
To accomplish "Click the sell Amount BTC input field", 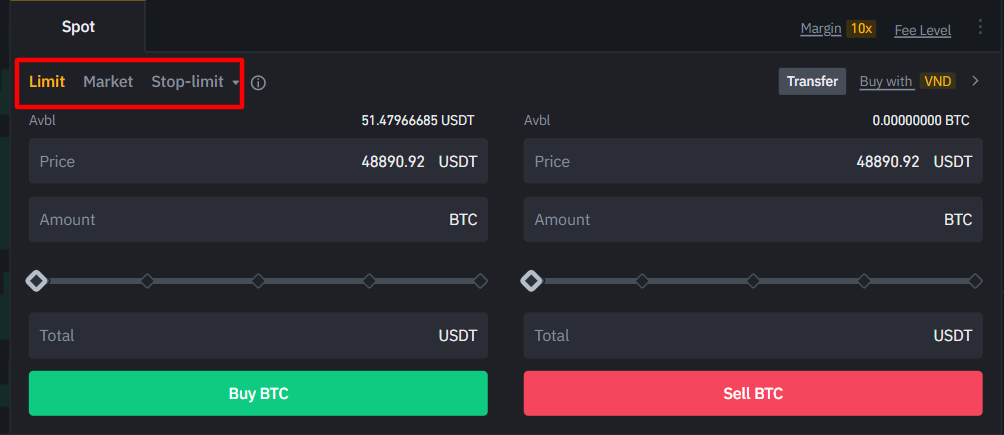I will [753, 219].
